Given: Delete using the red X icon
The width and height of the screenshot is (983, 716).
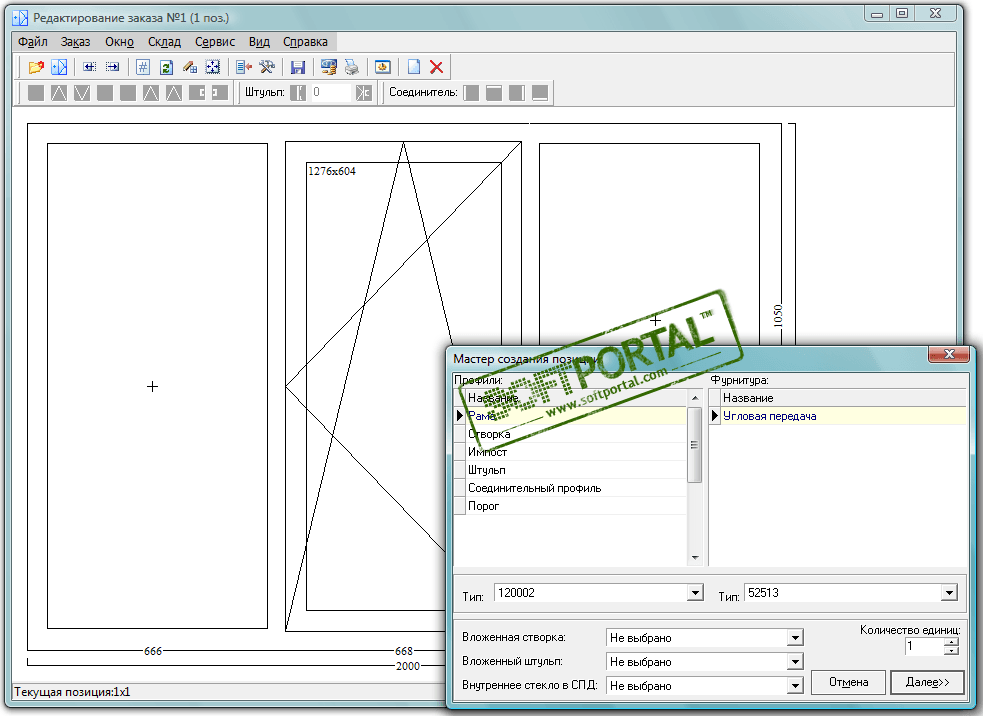Looking at the screenshot, I should point(437,67).
